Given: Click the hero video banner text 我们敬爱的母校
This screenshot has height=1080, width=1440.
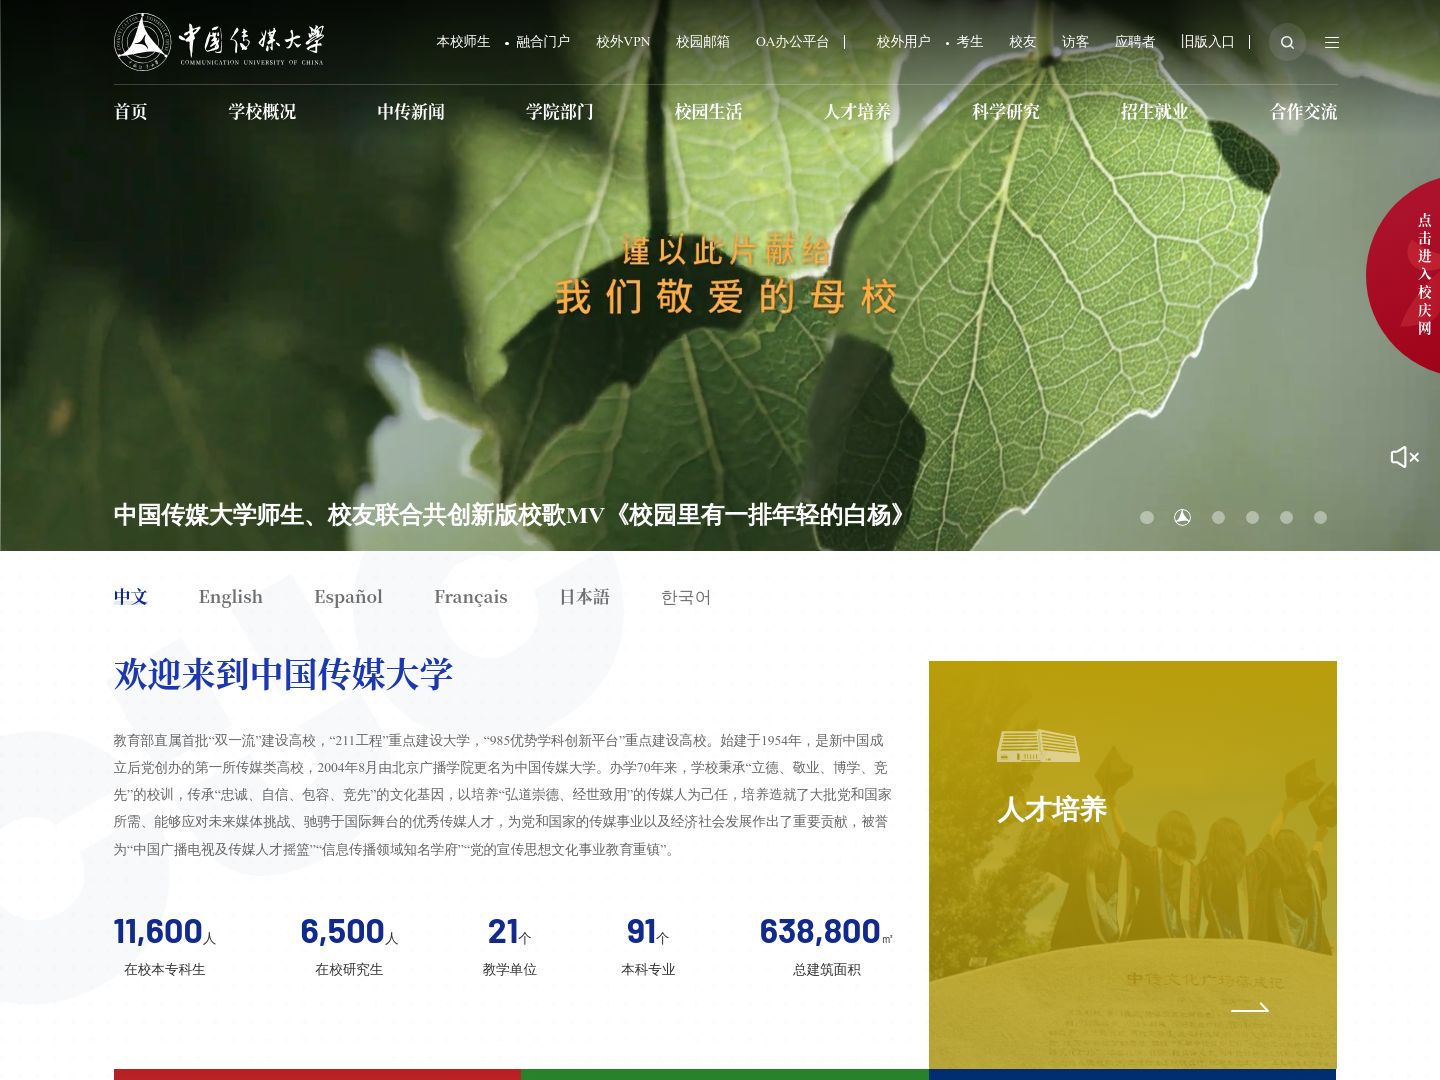Looking at the screenshot, I should click(x=727, y=297).
